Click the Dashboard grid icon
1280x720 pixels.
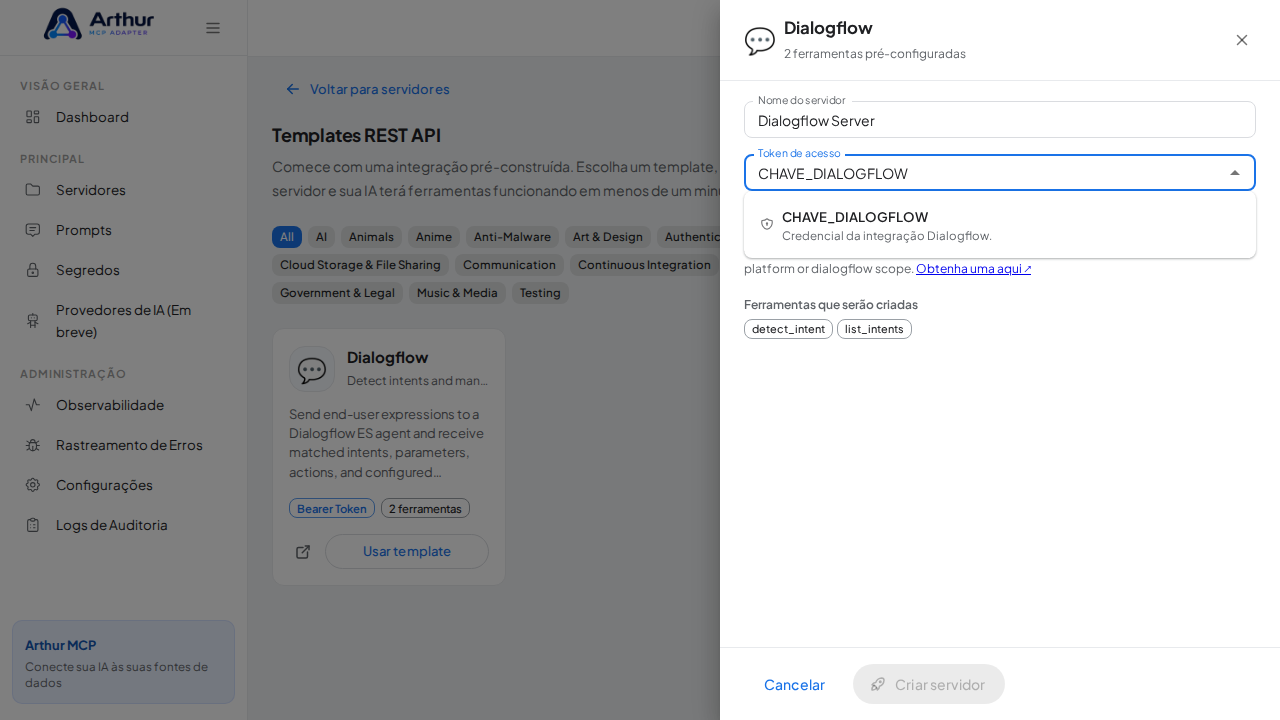pyautogui.click(x=33, y=117)
